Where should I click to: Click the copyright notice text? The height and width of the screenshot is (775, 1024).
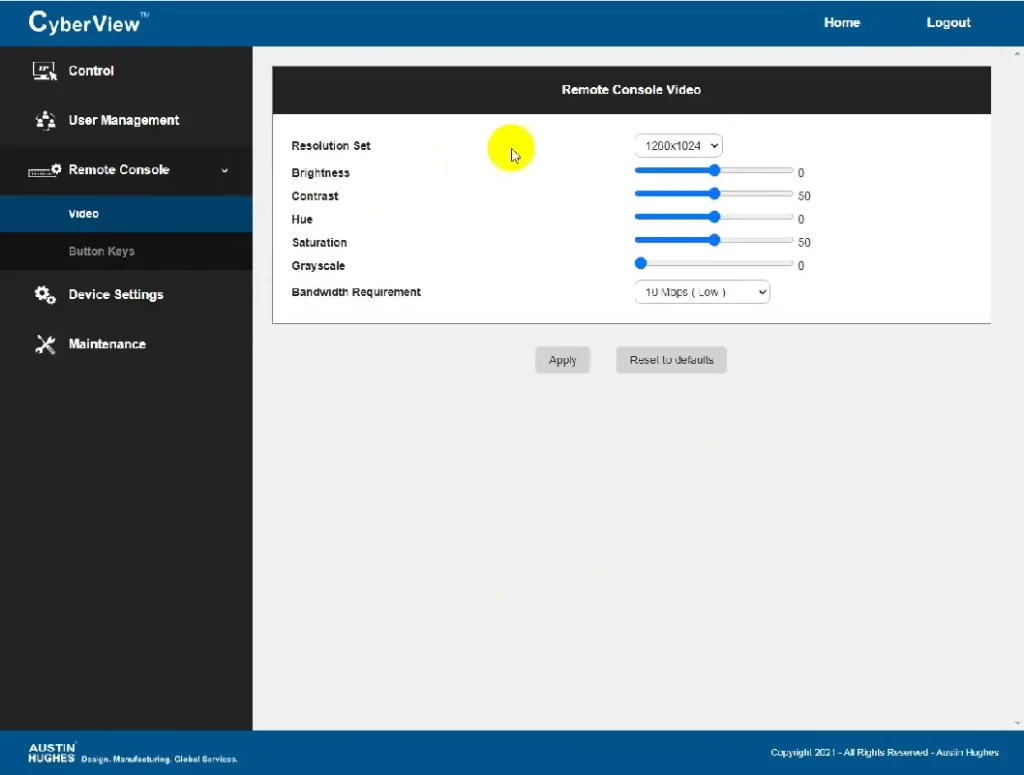click(884, 752)
